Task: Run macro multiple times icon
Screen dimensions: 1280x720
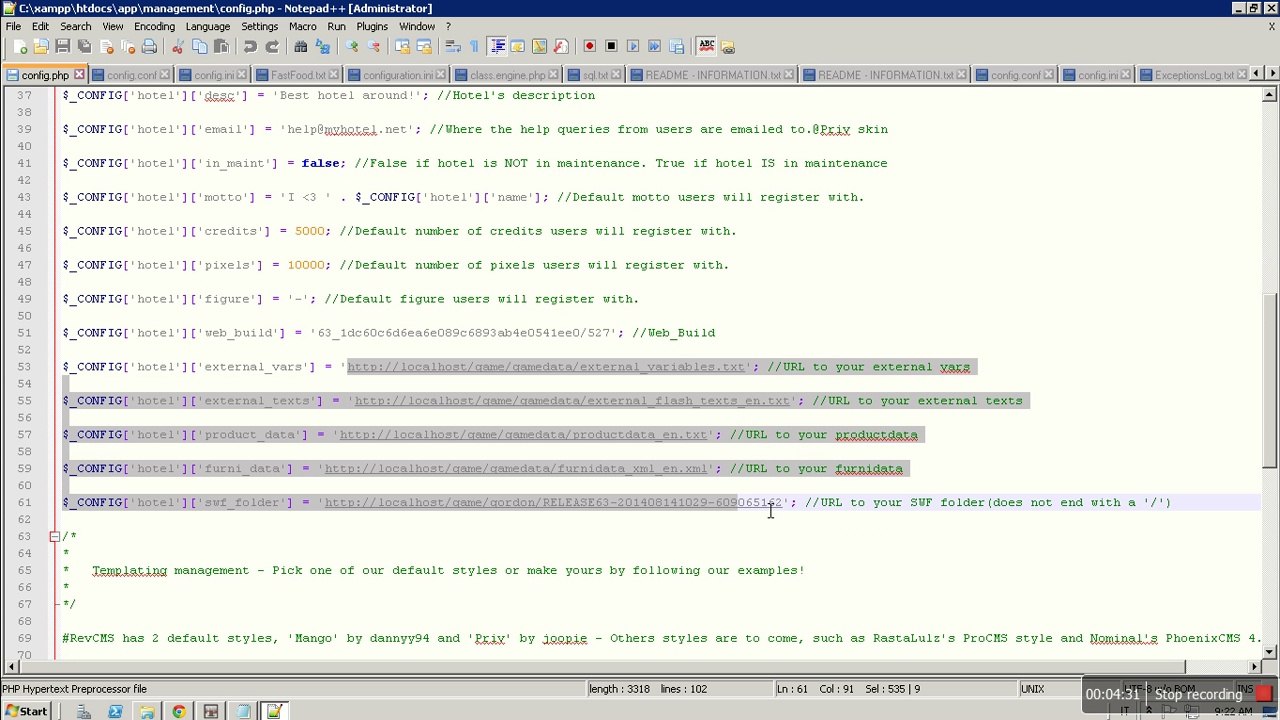Action: click(x=655, y=46)
